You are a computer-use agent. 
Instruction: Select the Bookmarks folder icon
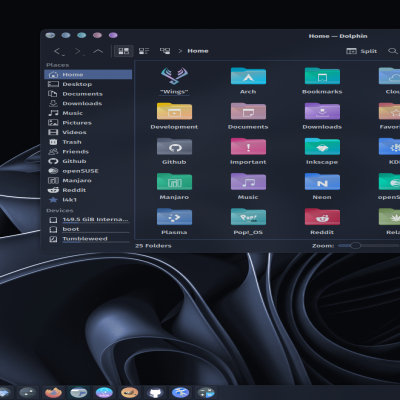click(x=322, y=76)
